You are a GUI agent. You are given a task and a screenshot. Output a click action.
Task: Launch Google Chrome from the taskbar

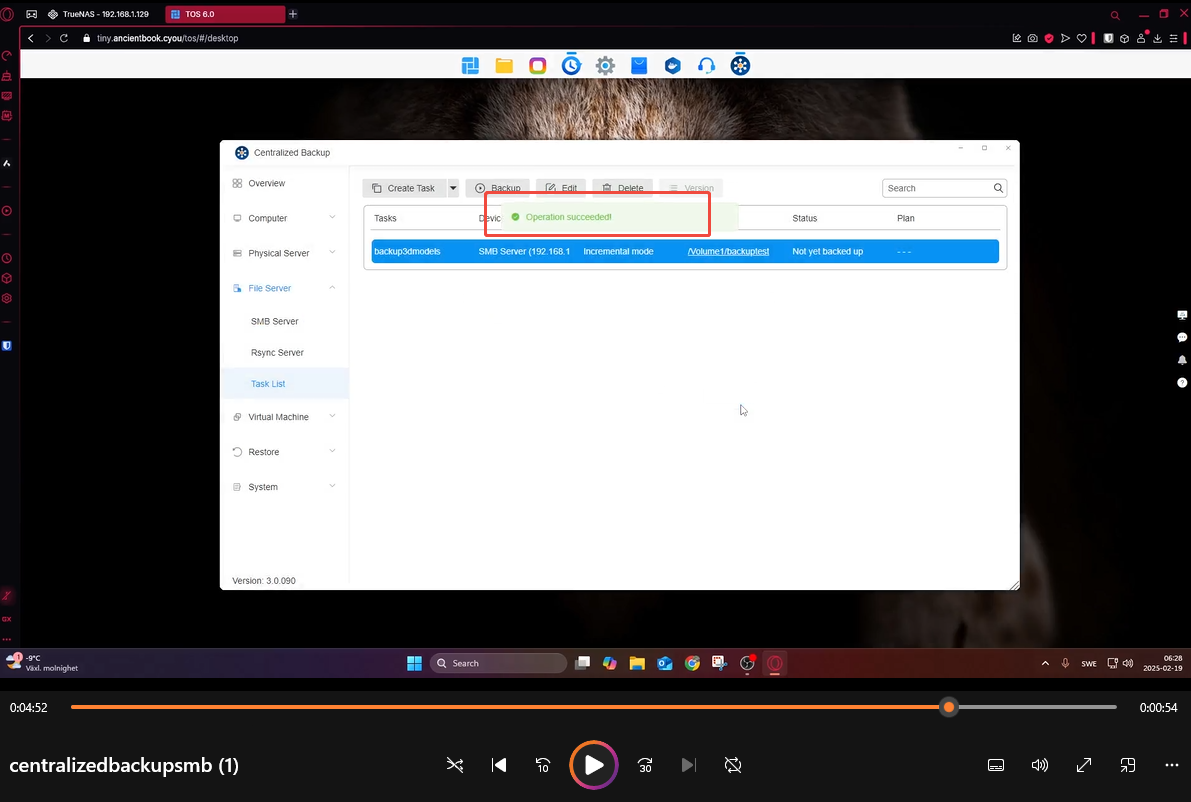[x=692, y=663]
